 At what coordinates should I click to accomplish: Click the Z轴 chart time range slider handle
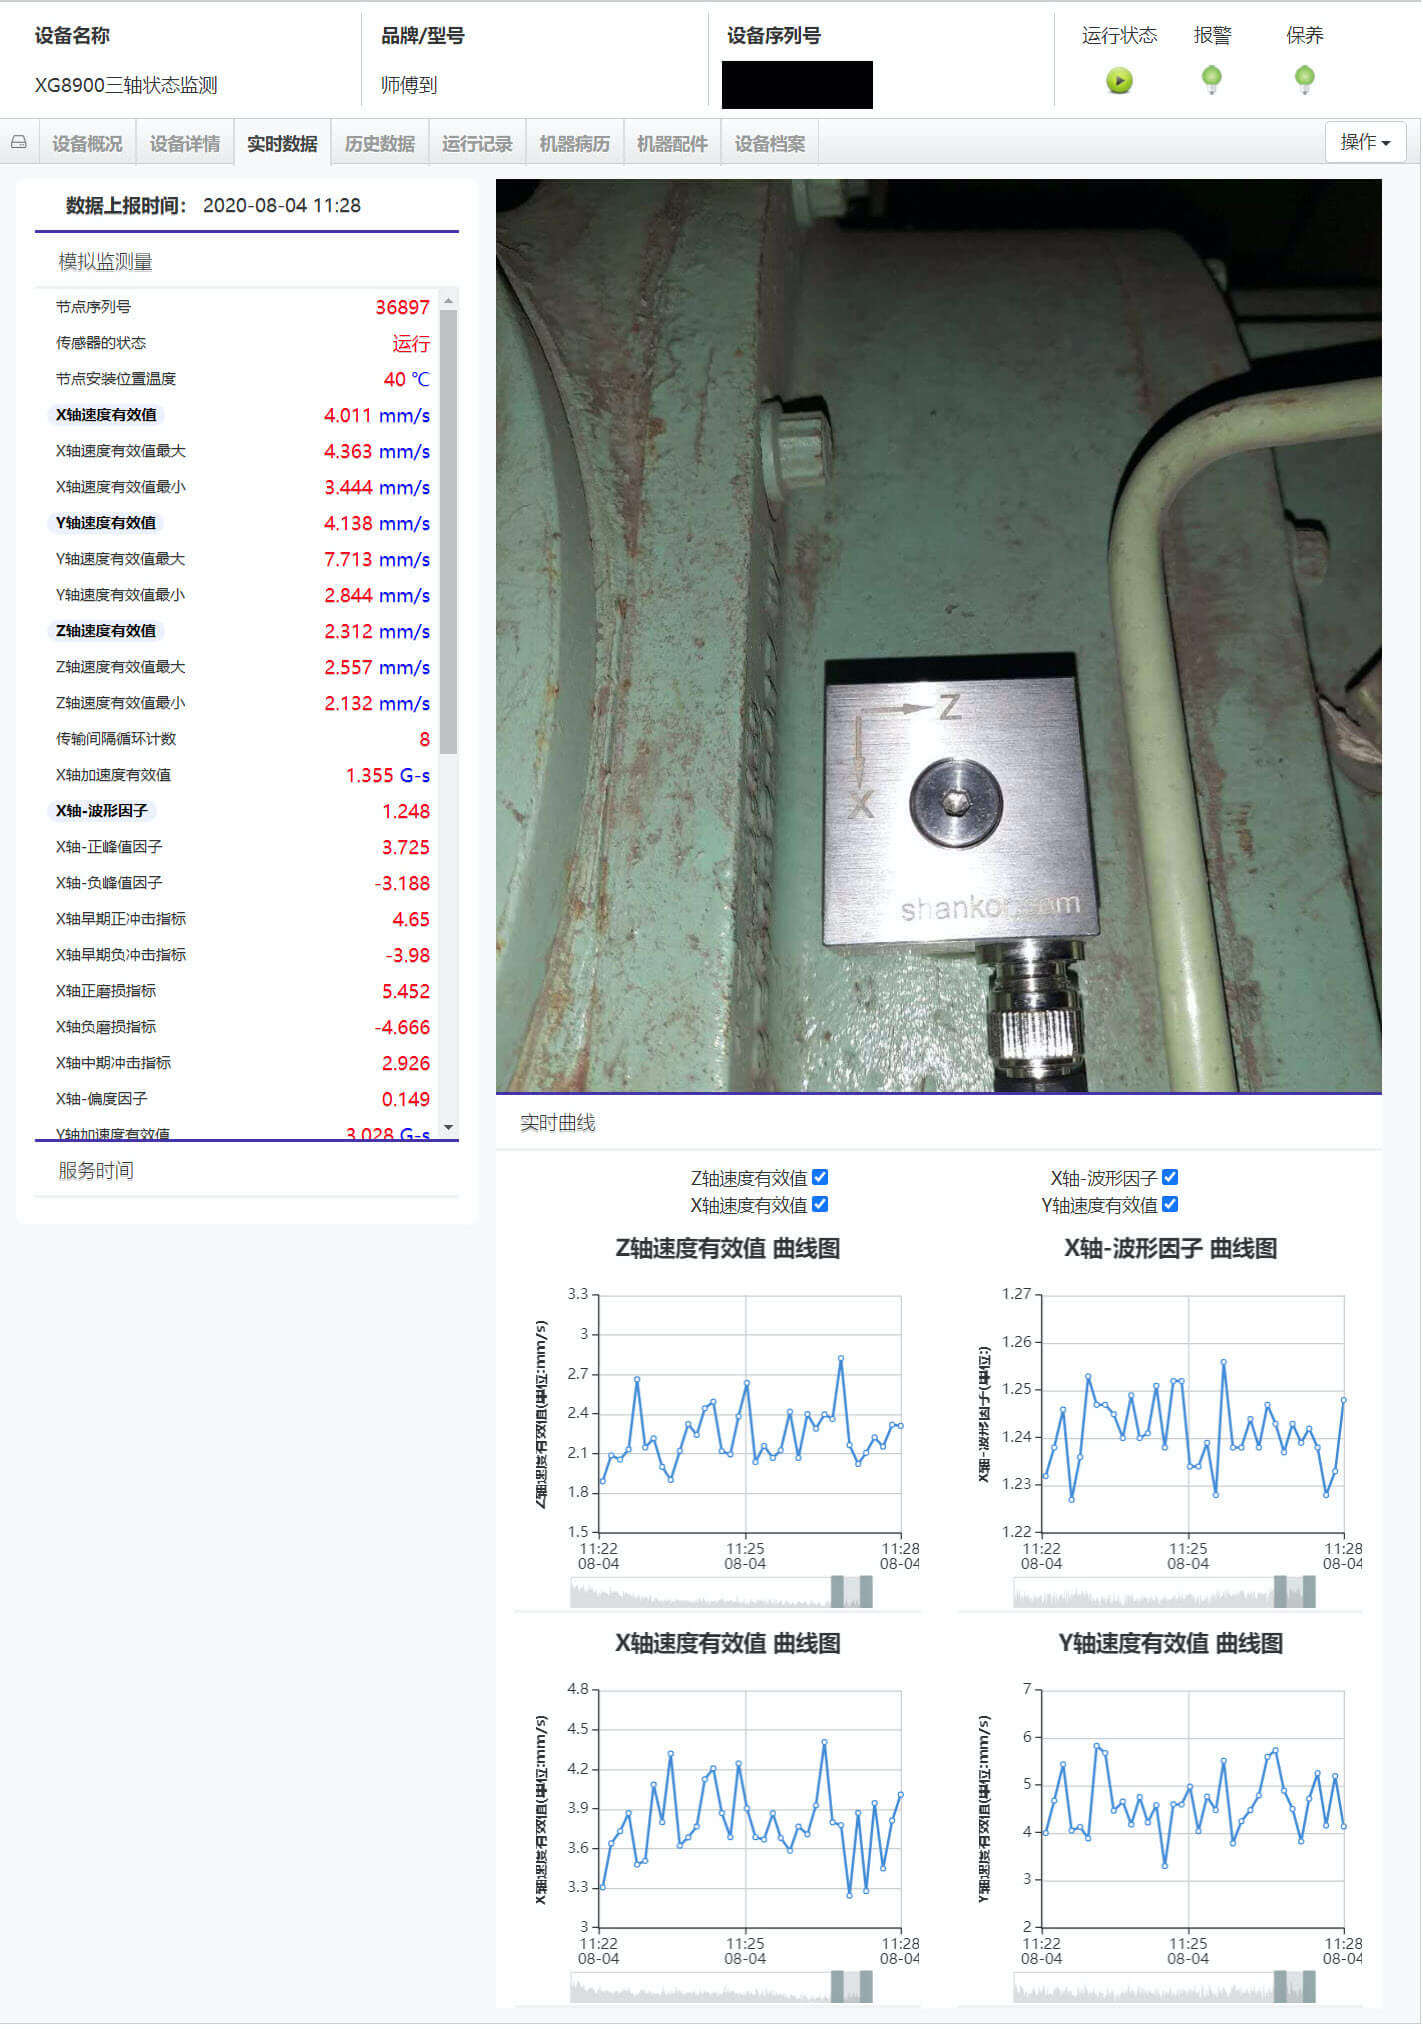pos(837,1591)
